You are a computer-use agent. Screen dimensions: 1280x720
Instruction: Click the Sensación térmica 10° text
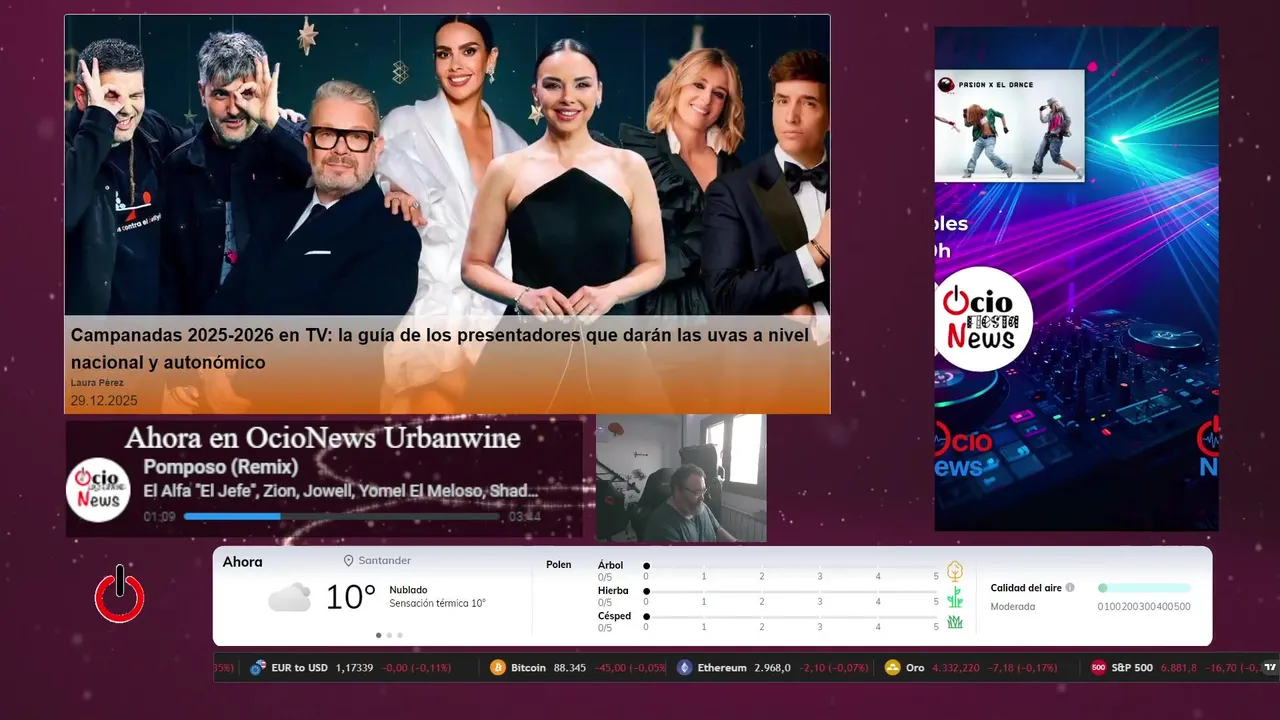pyautogui.click(x=437, y=603)
